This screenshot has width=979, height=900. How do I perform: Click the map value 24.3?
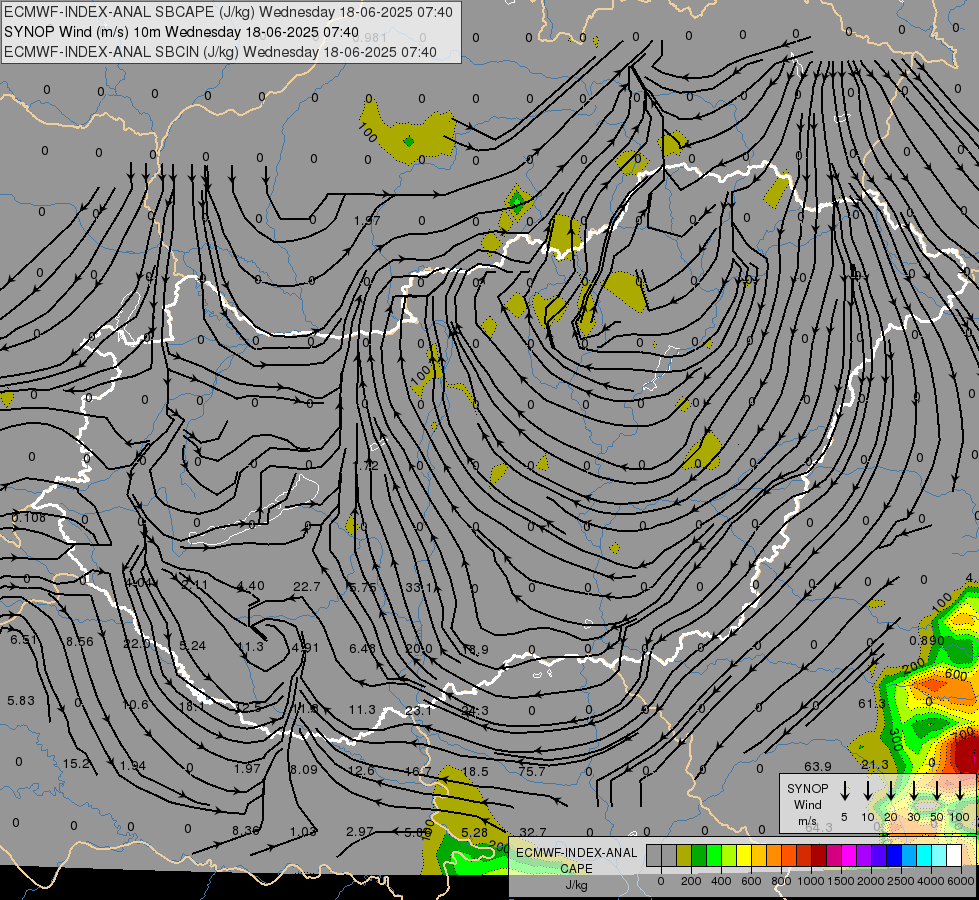tap(475, 711)
